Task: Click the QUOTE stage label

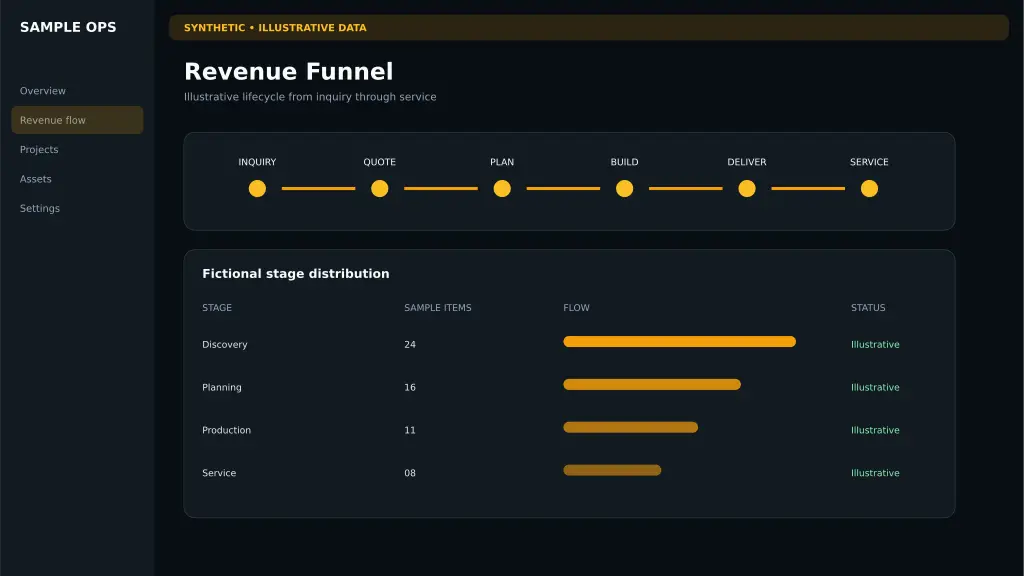Action: pyautogui.click(x=379, y=162)
